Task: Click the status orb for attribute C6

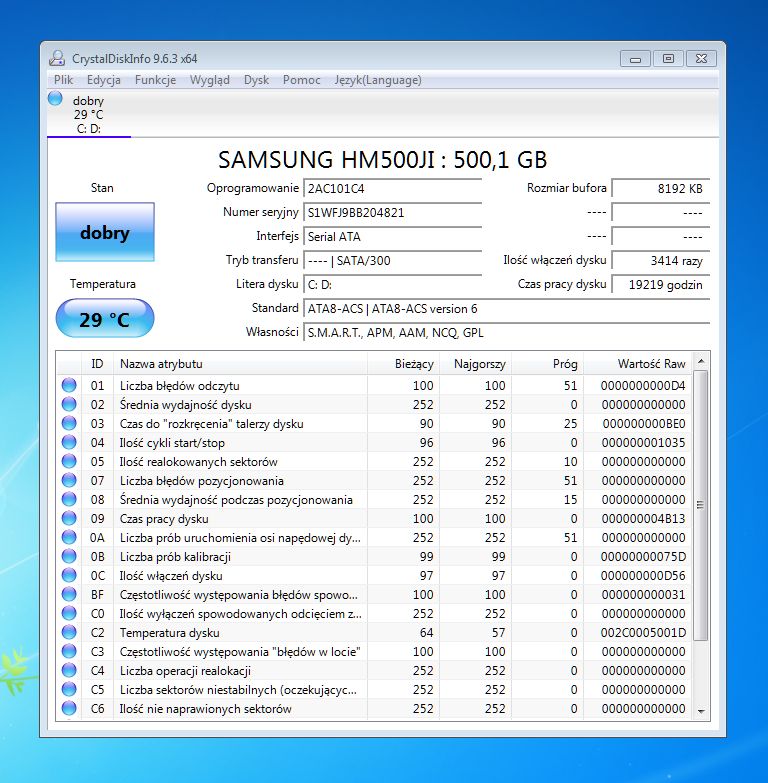Action: 69,708
